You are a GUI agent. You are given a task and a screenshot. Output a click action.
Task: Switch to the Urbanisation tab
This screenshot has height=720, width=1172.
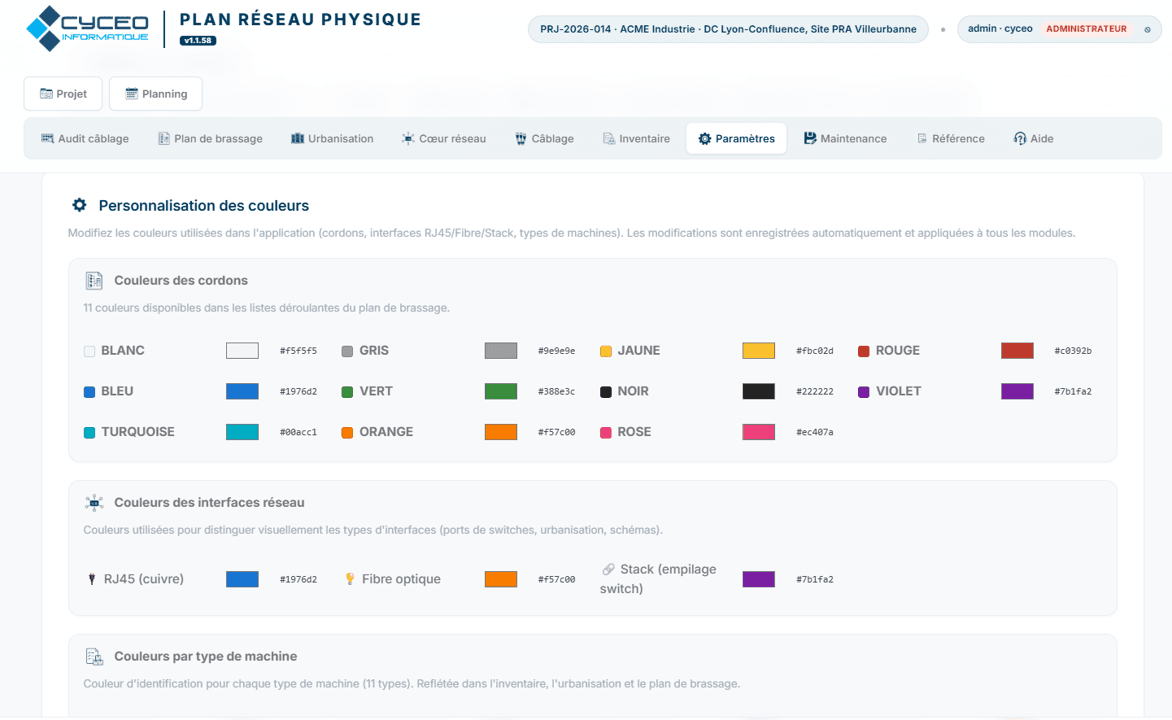[332, 138]
